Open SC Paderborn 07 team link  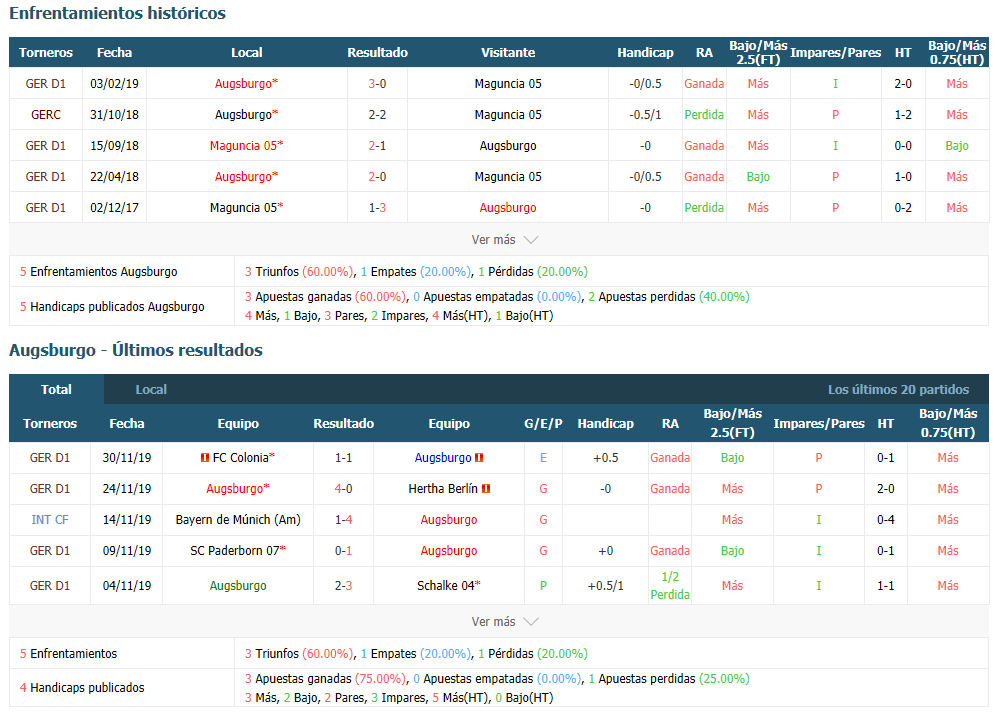(x=237, y=551)
